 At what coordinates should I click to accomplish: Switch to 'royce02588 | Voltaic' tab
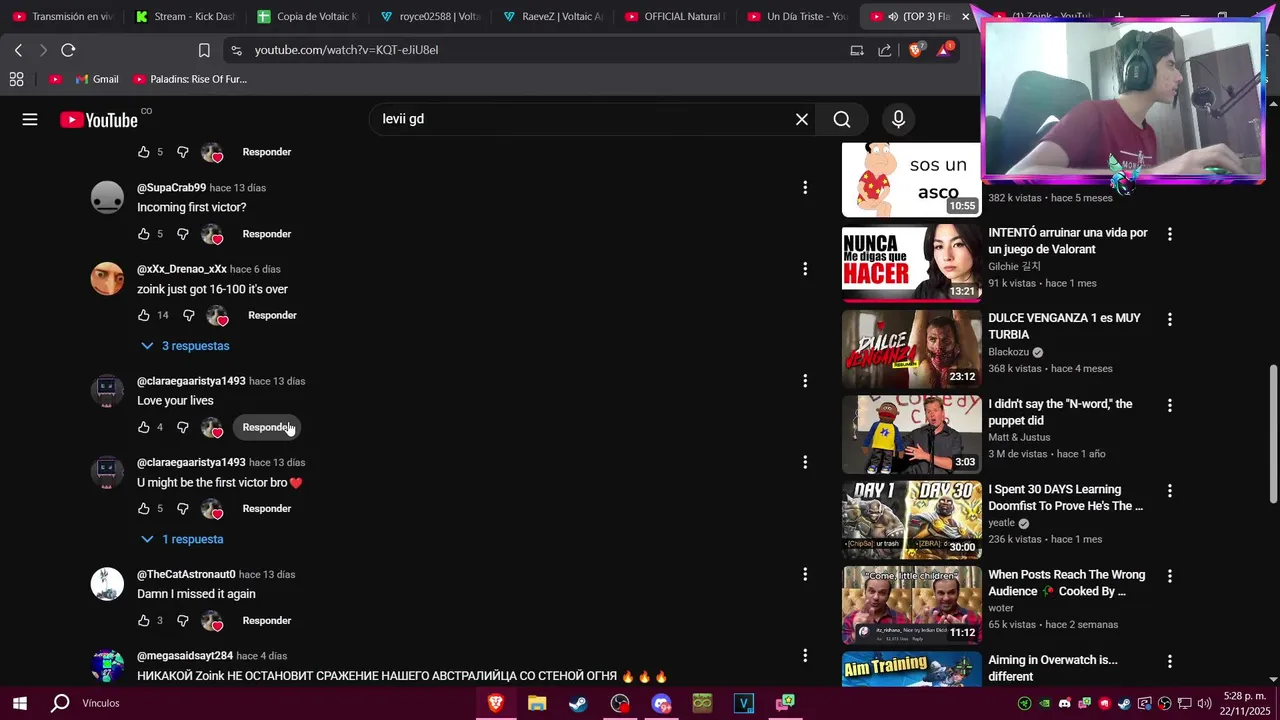[430, 16]
